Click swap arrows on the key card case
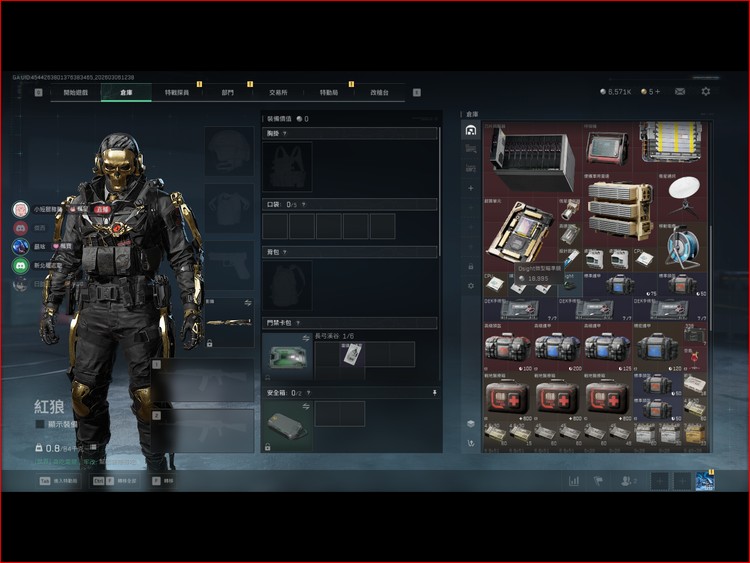Image resolution: width=750 pixels, height=563 pixels. click(306, 338)
